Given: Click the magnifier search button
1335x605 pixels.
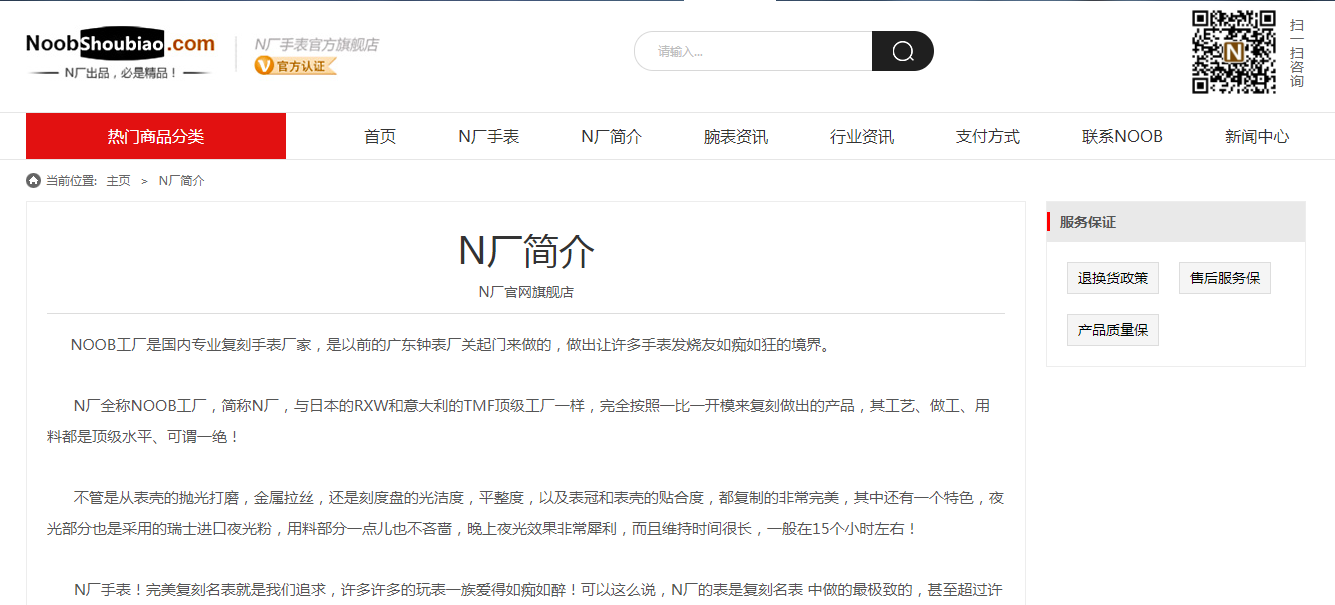Looking at the screenshot, I should 903,51.
